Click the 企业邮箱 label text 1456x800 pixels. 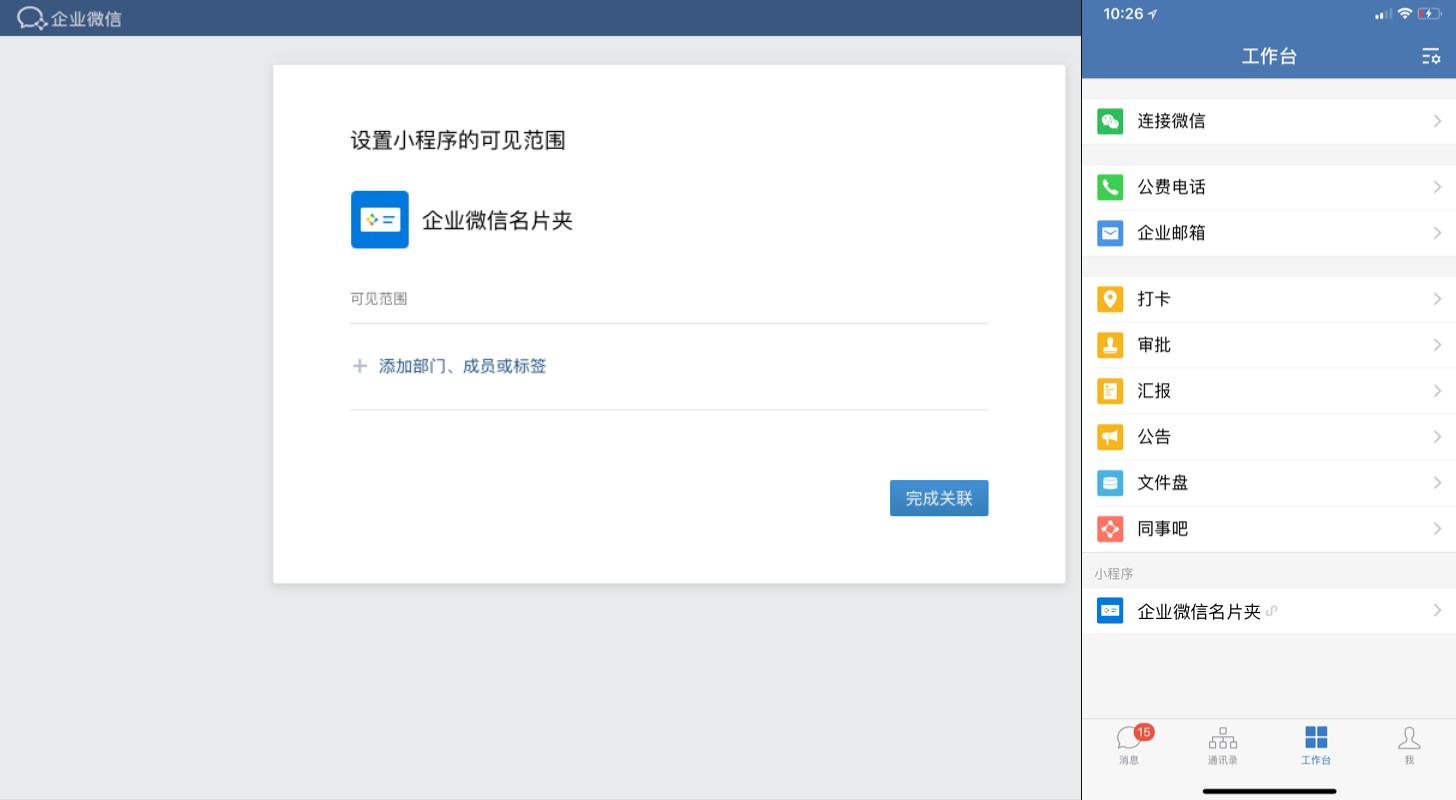point(1171,233)
